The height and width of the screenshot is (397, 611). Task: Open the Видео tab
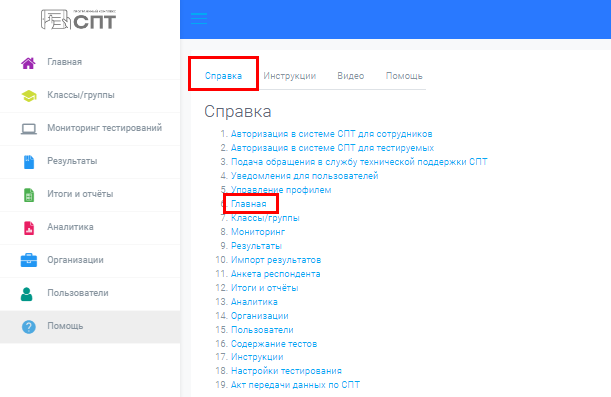coord(351,76)
